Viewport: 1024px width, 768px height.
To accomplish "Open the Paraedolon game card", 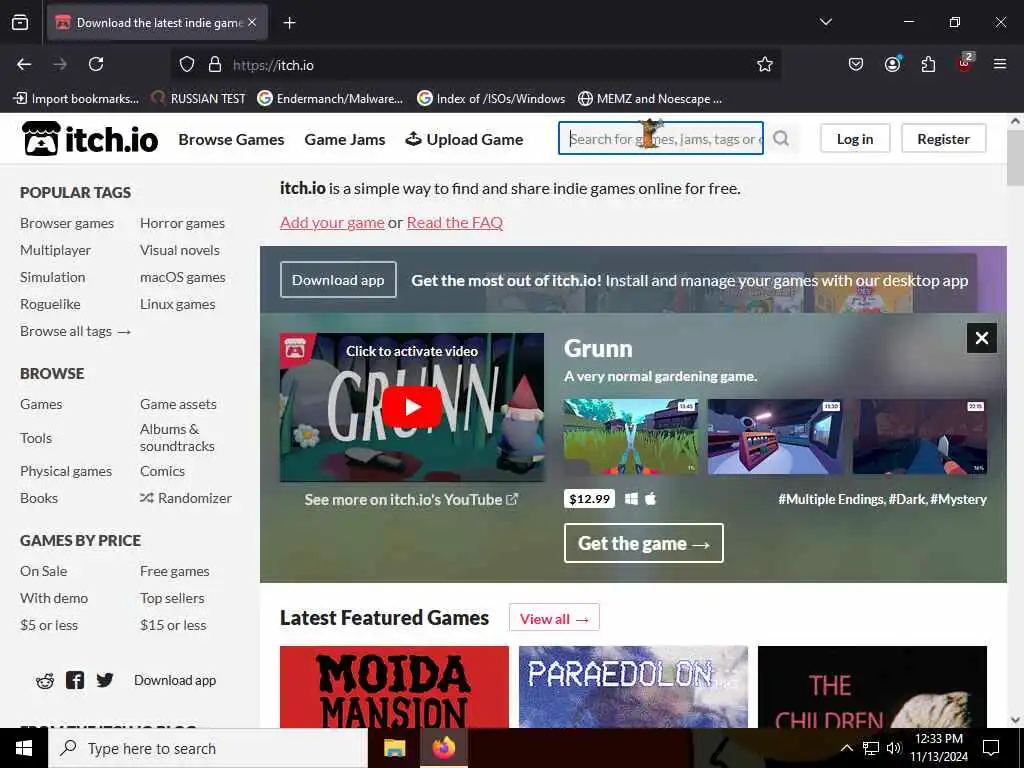I will tap(633, 686).
